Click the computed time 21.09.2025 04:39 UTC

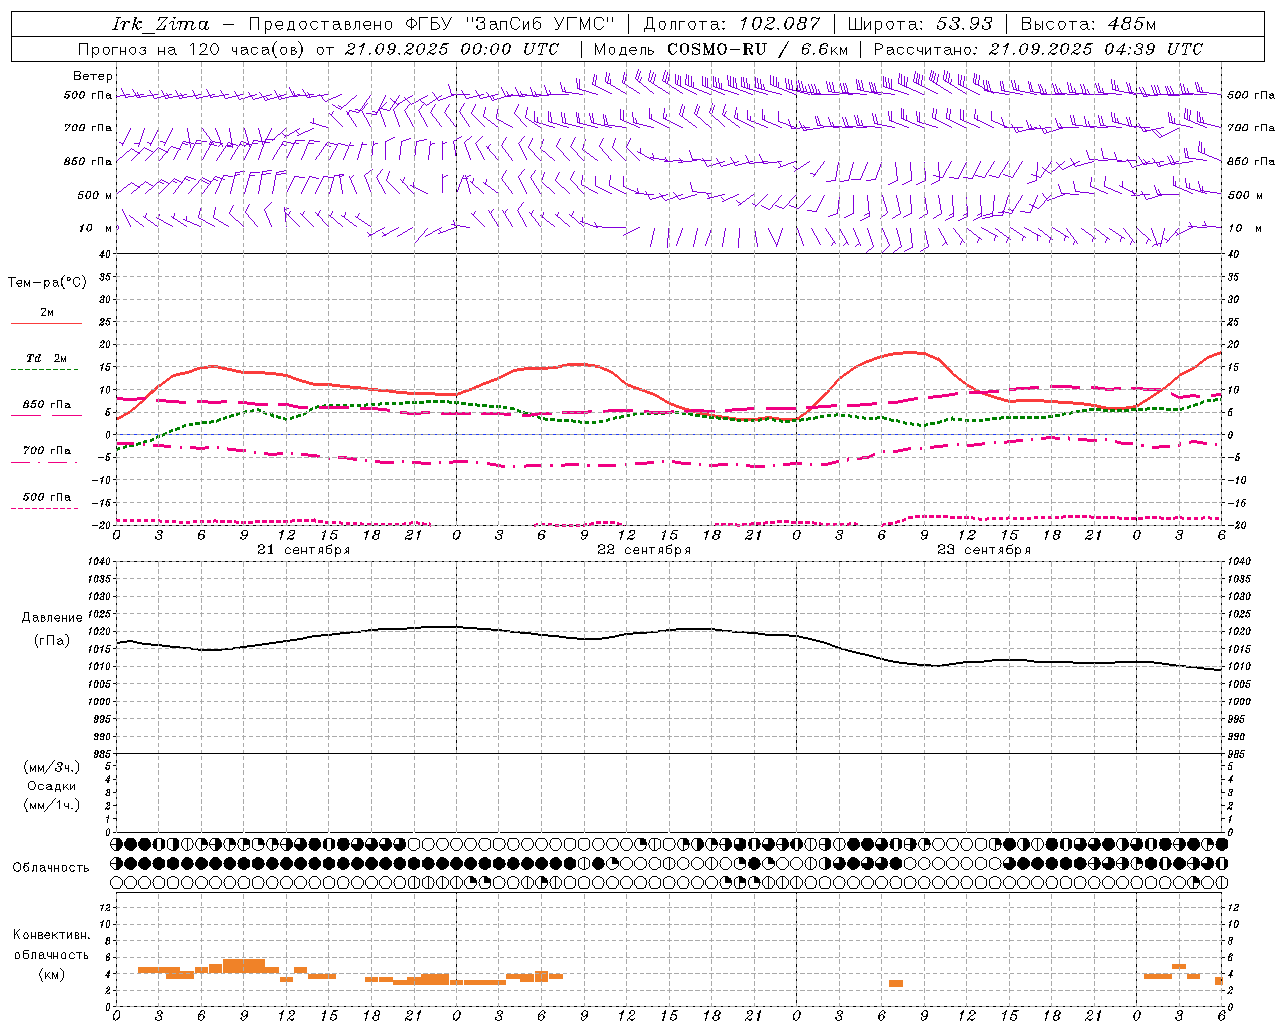(1096, 49)
